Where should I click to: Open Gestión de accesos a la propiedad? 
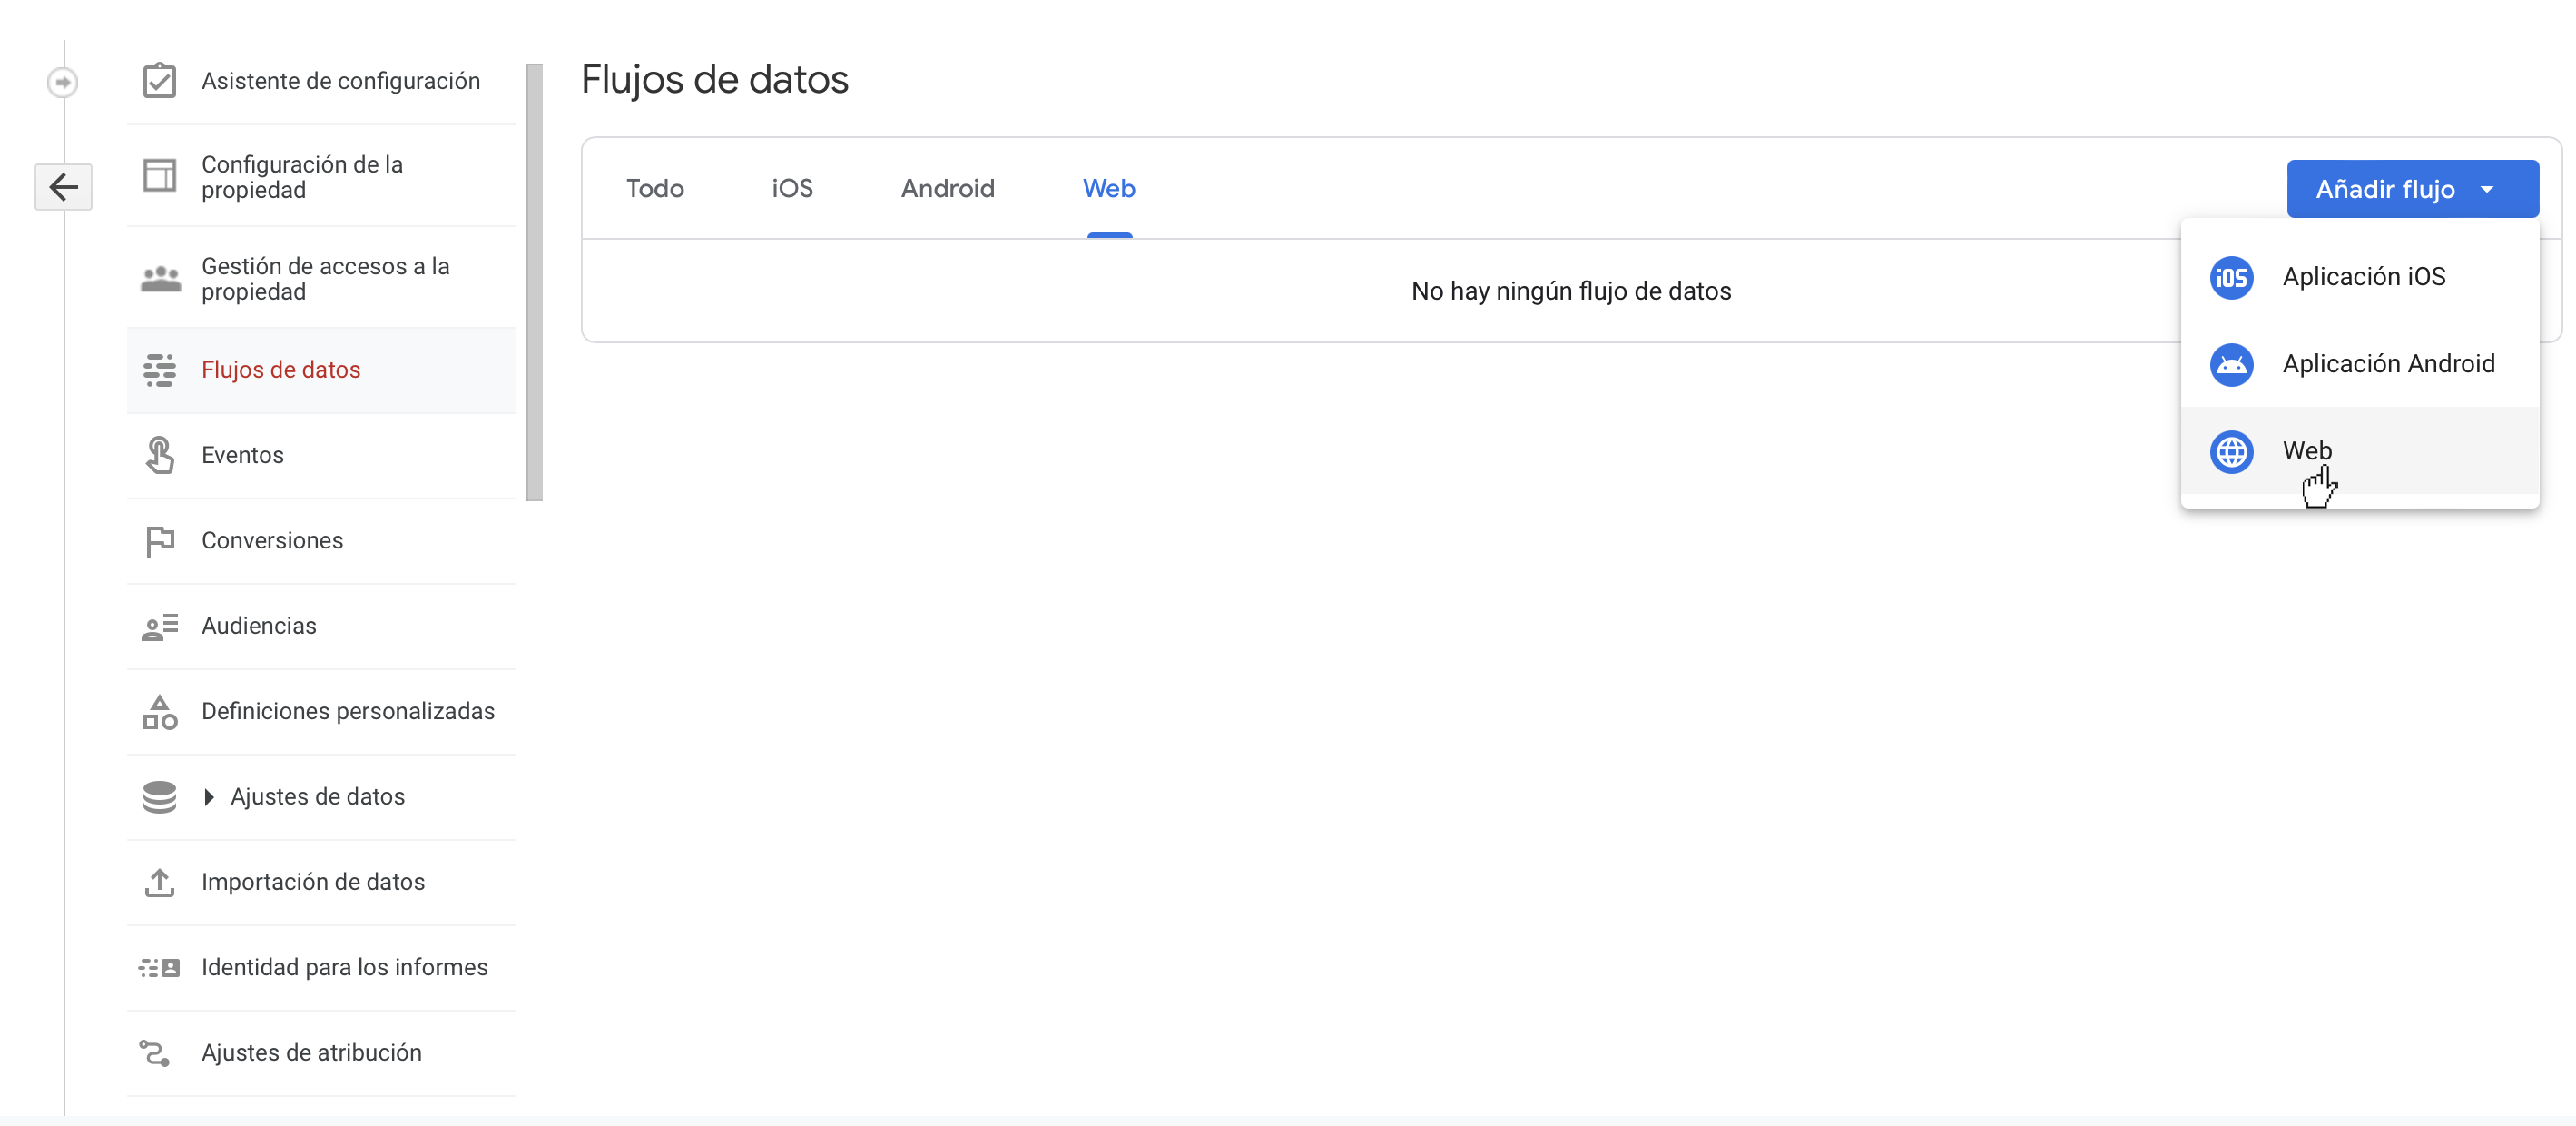click(325, 278)
